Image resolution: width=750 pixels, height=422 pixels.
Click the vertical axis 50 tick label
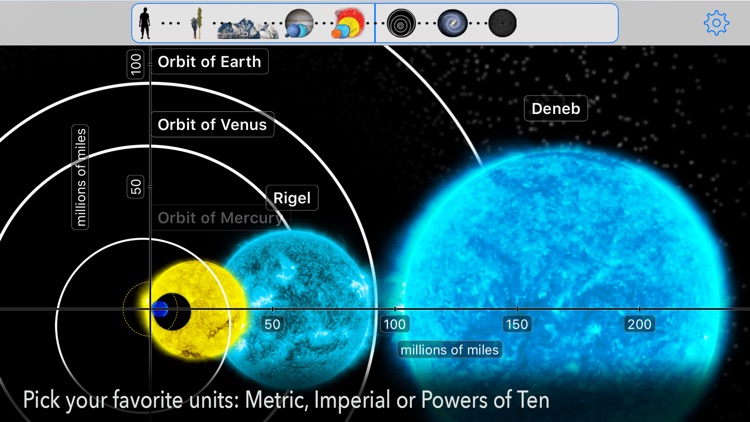click(136, 187)
